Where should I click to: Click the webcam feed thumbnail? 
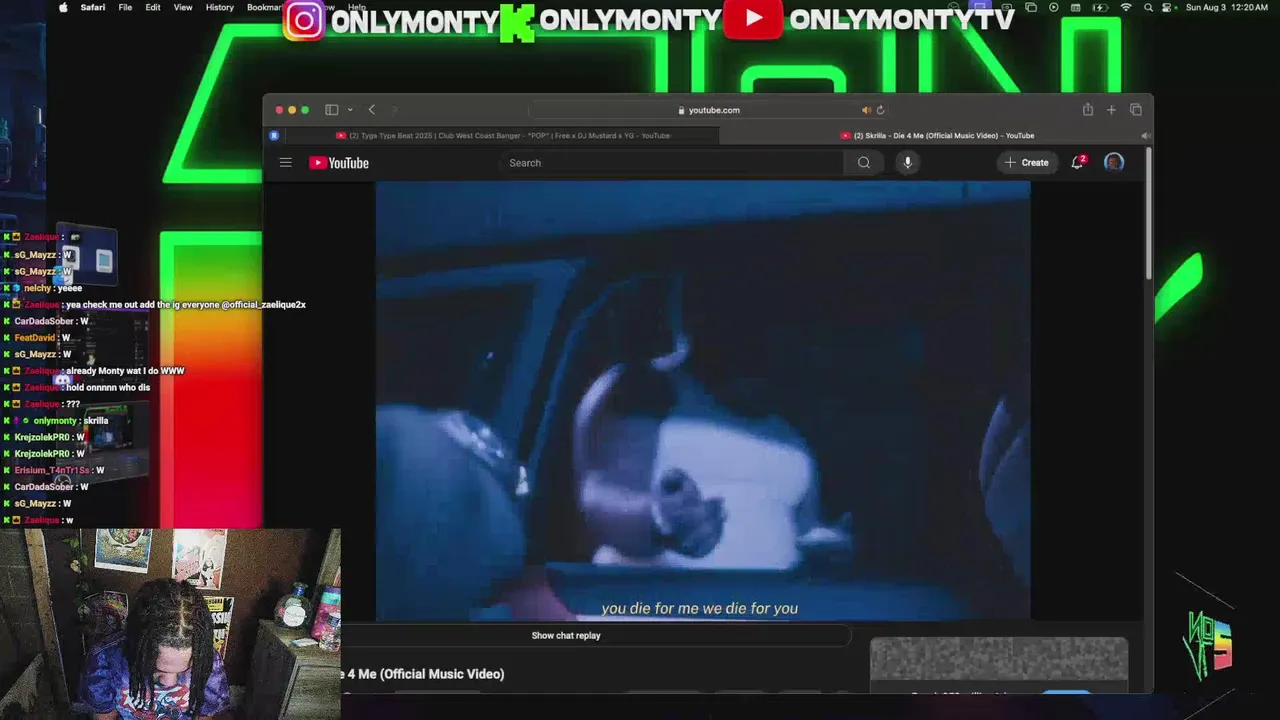[170, 624]
